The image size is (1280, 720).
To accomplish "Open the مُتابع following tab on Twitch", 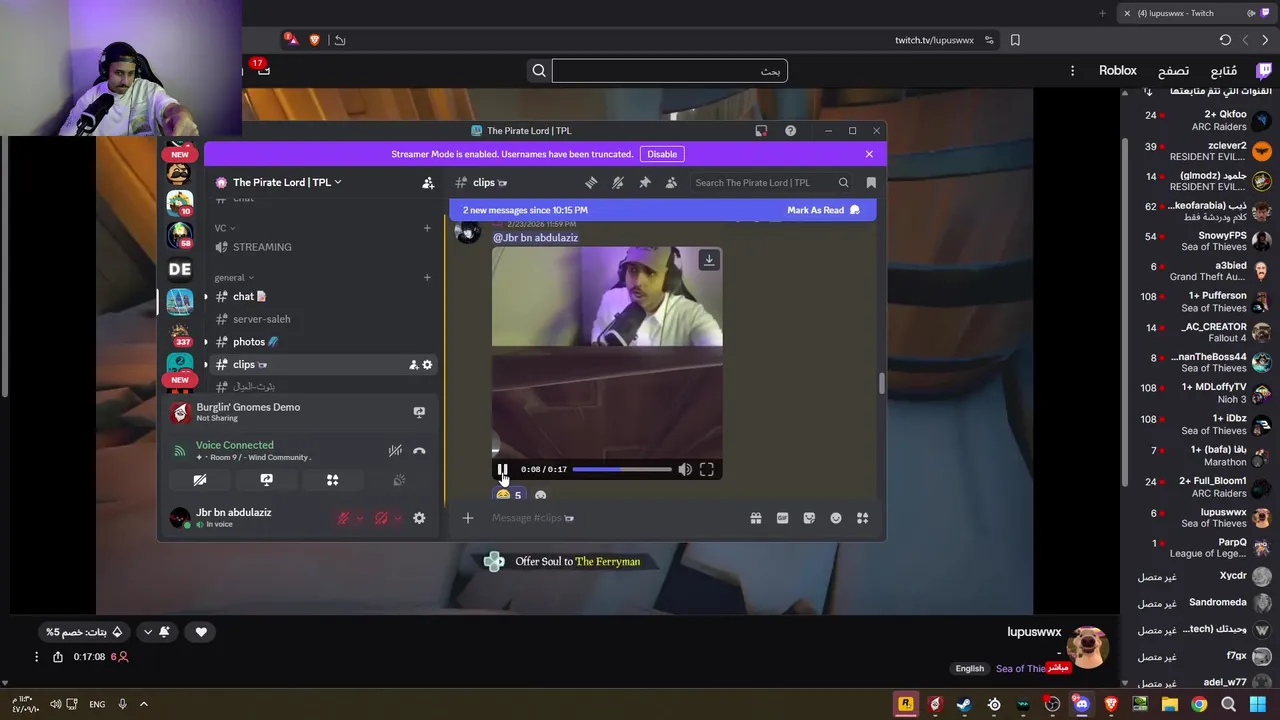I will (1224, 71).
